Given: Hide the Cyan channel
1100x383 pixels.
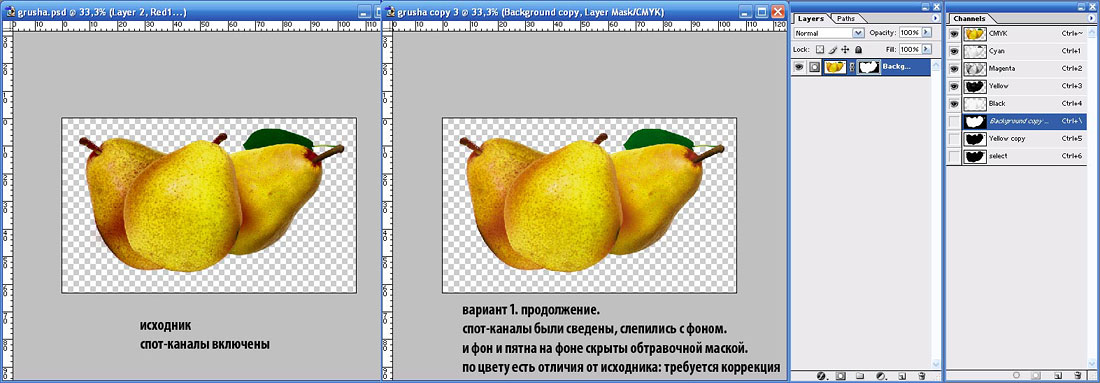Looking at the screenshot, I should click(x=953, y=51).
